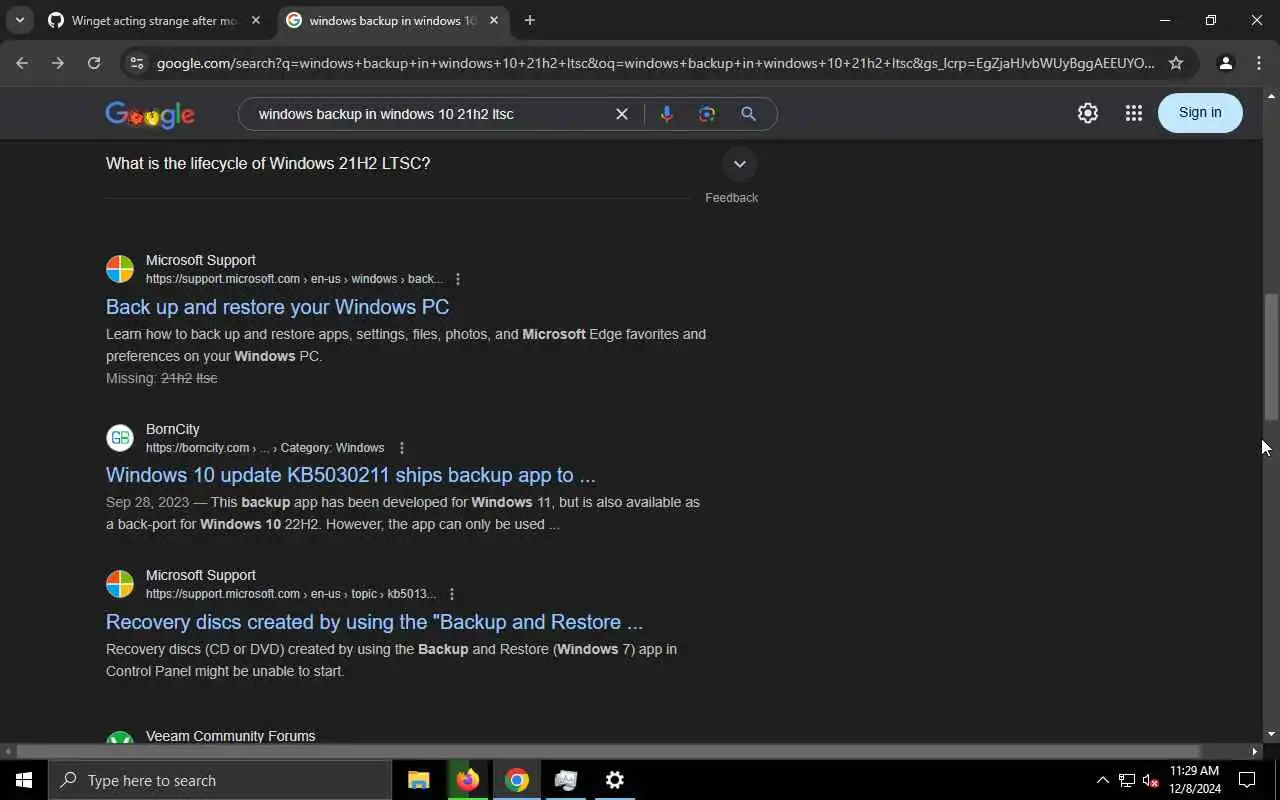Click the scroll down arrow on page
The height and width of the screenshot is (800, 1280).
coord(1271,735)
